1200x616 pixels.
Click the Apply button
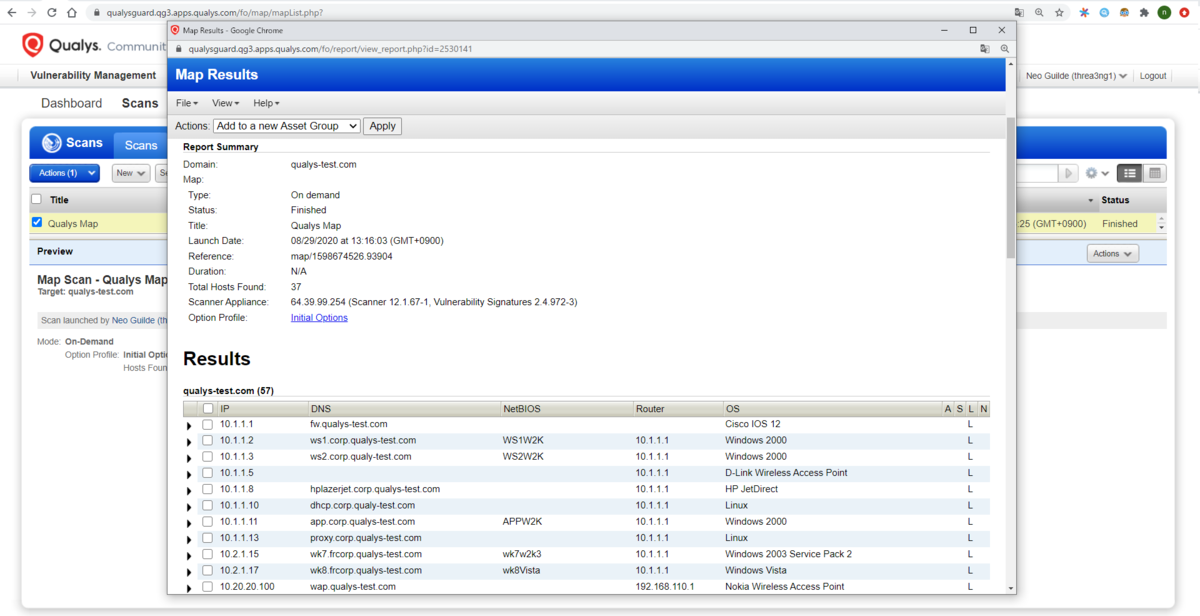(382, 126)
